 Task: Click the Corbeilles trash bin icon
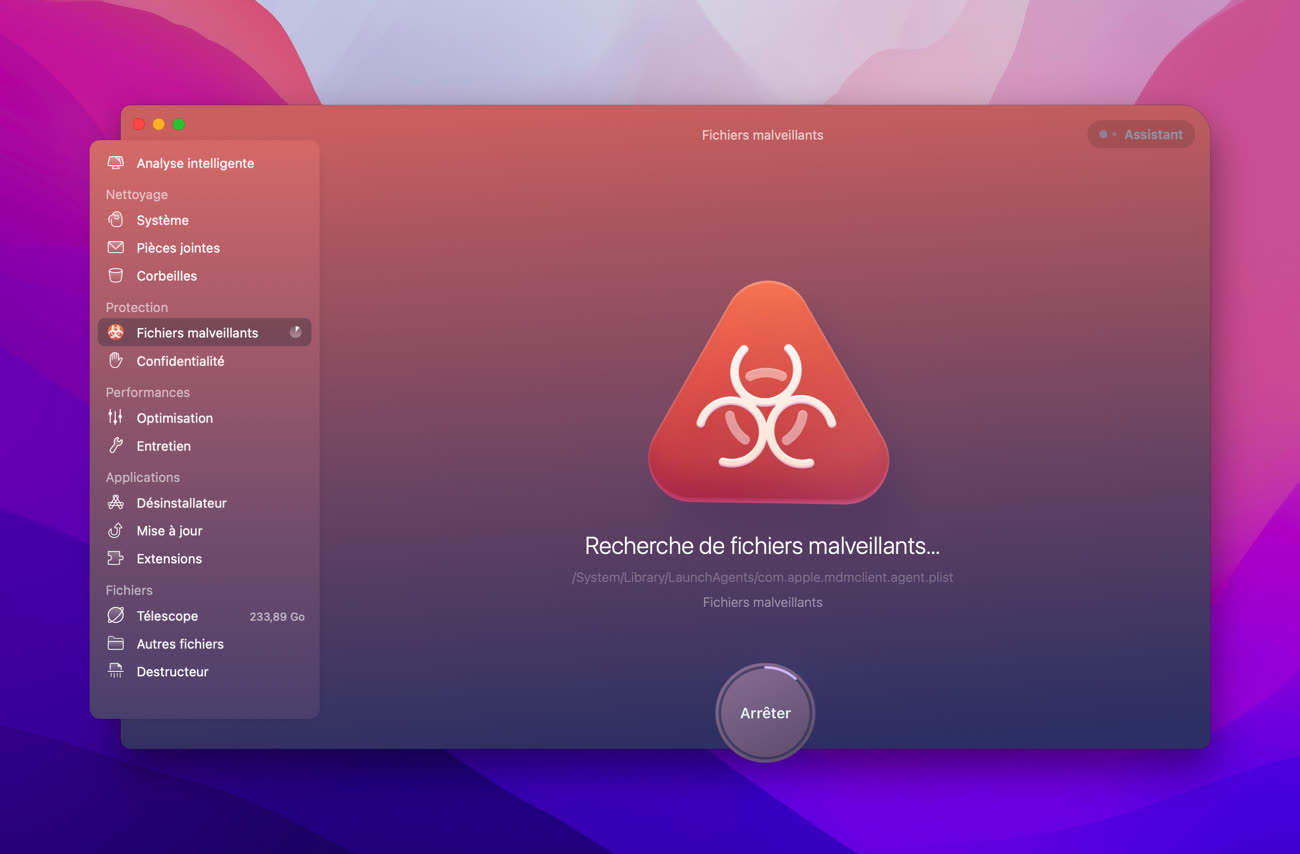(x=116, y=276)
